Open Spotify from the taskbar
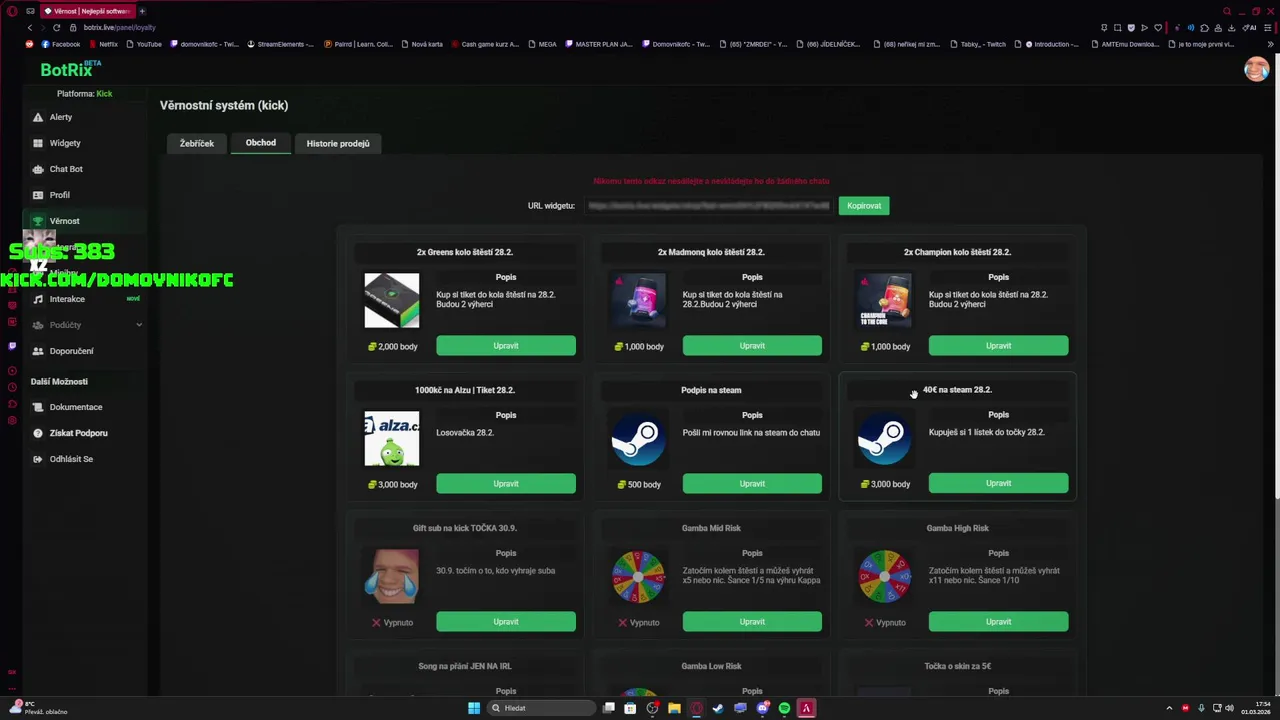Screen dimensions: 1280x720 coord(784,708)
